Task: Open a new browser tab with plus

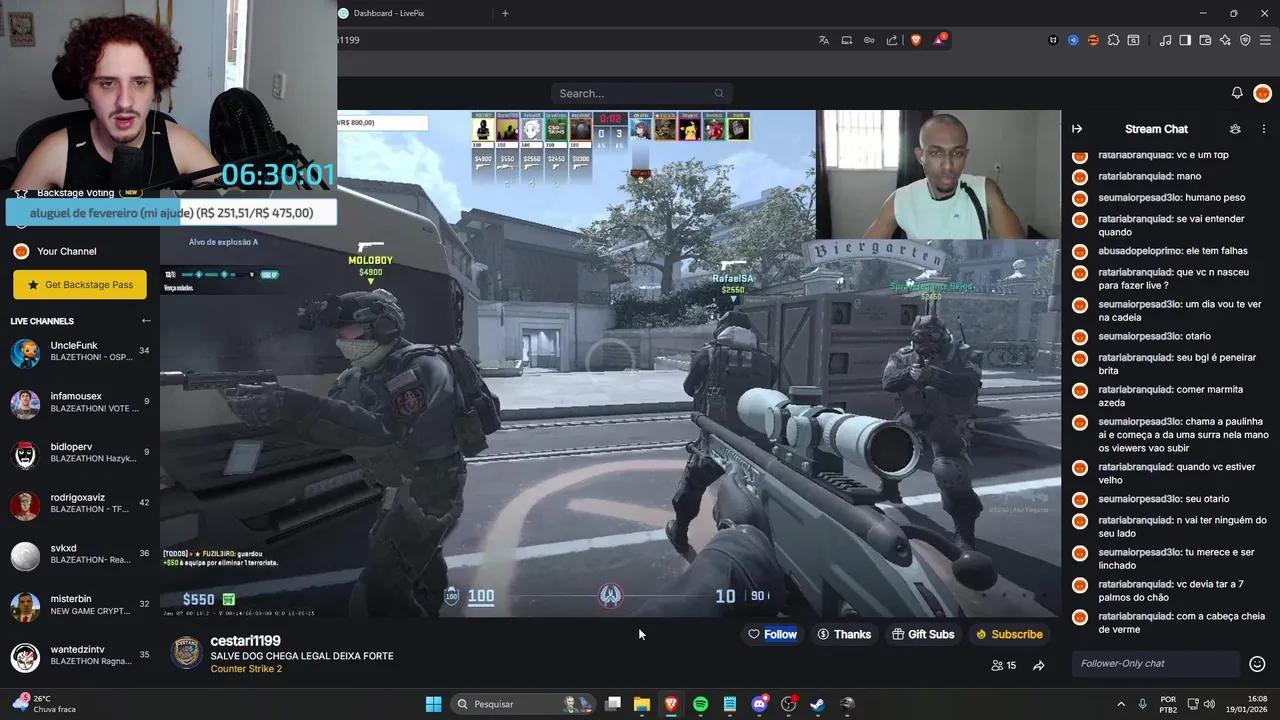Action: 505,13
